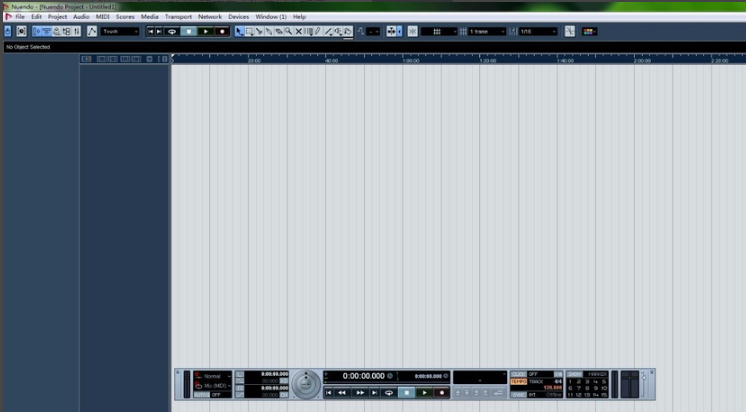Click the SYNC button in transport

(x=518, y=394)
